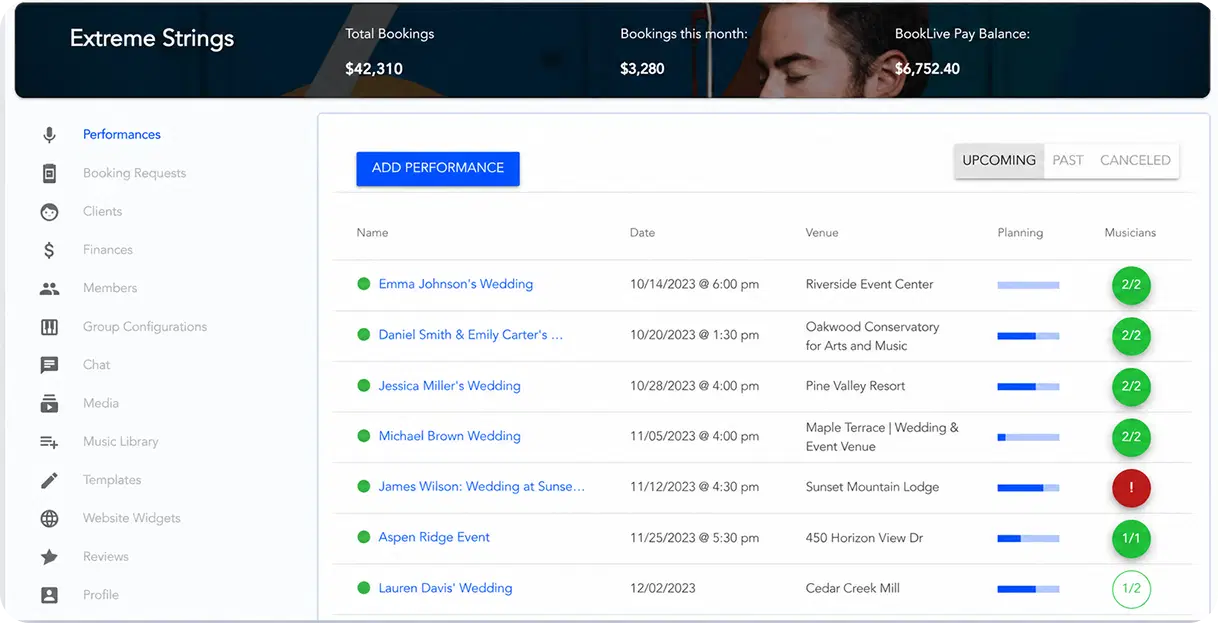Click the Cedar Creek Mill venue
Screen dimensions: 1218x623
click(x=852, y=588)
